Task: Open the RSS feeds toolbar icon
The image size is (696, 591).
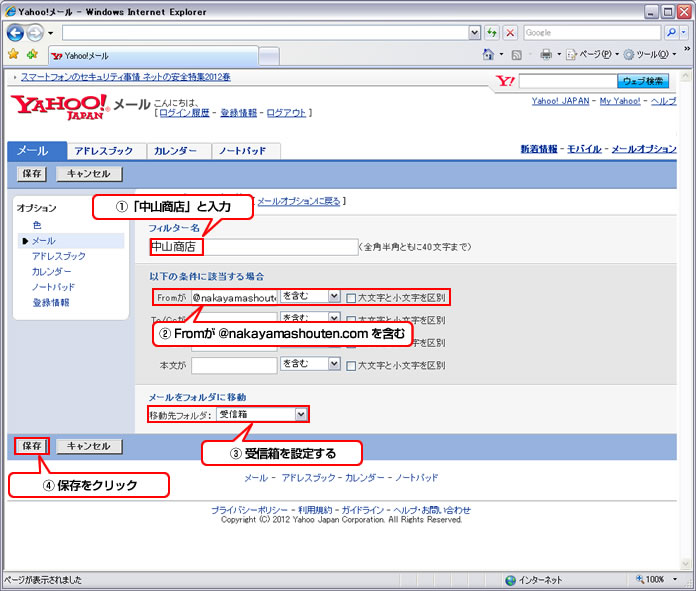Action: (516, 55)
